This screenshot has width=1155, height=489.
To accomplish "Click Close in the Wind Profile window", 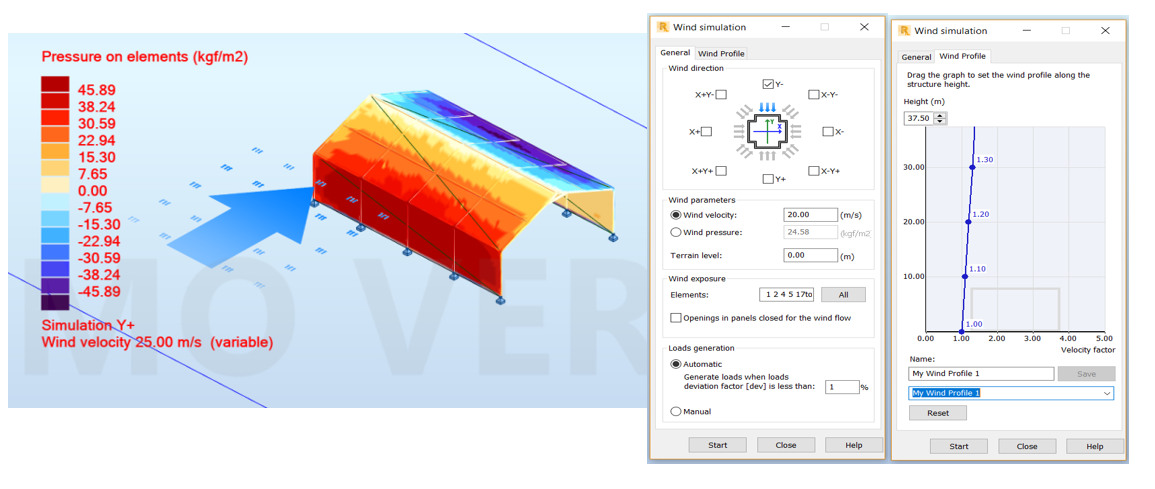I will point(1027,446).
